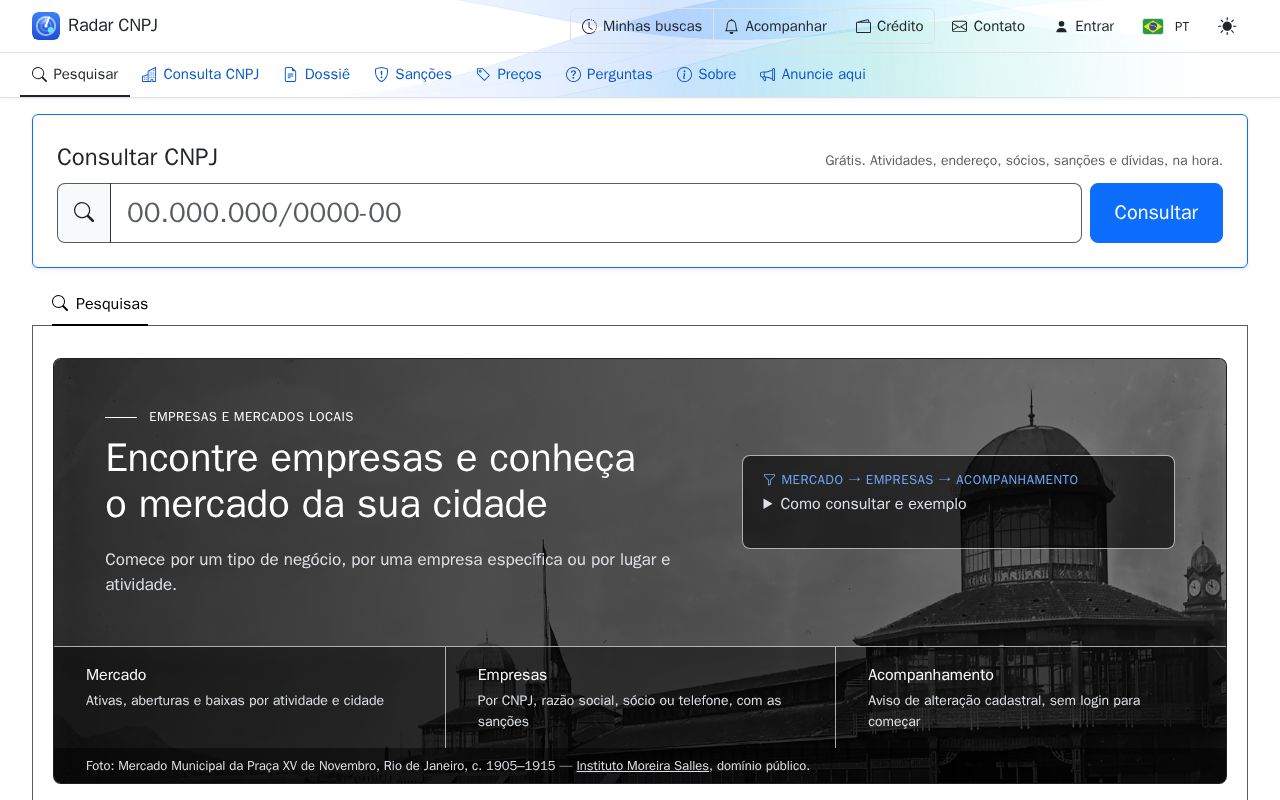Open the Contato link
This screenshot has width=1280, height=800.
[988, 27]
